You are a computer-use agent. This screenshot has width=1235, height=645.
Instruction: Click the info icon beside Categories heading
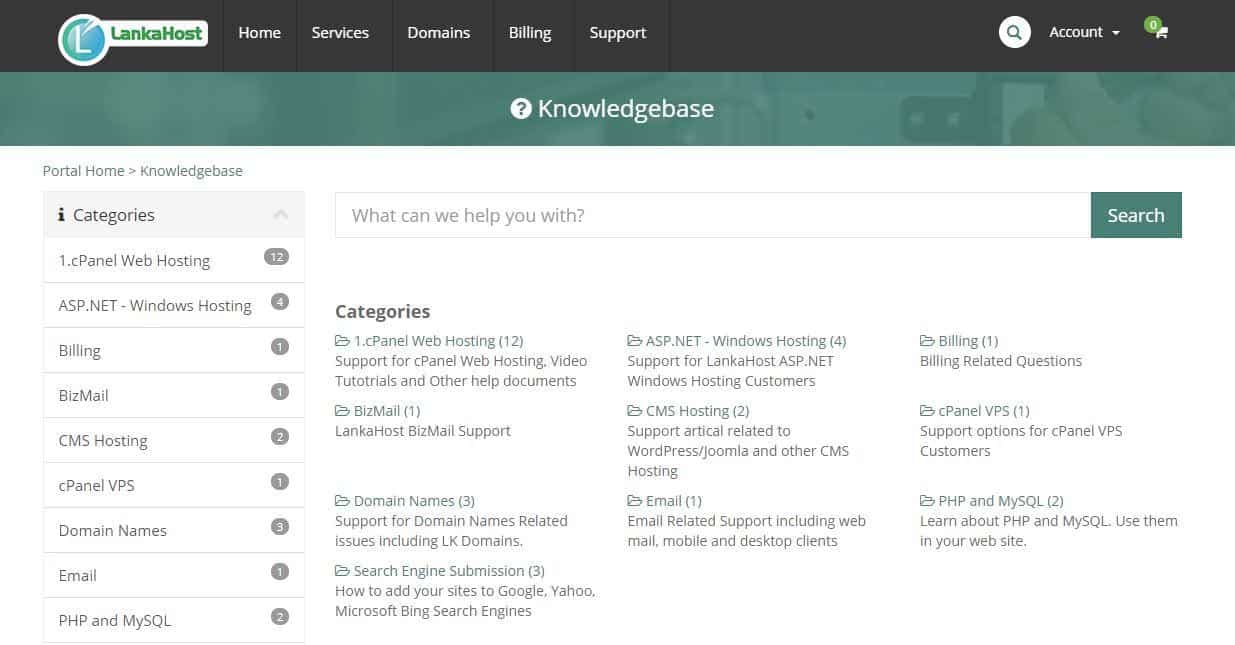click(x=61, y=215)
